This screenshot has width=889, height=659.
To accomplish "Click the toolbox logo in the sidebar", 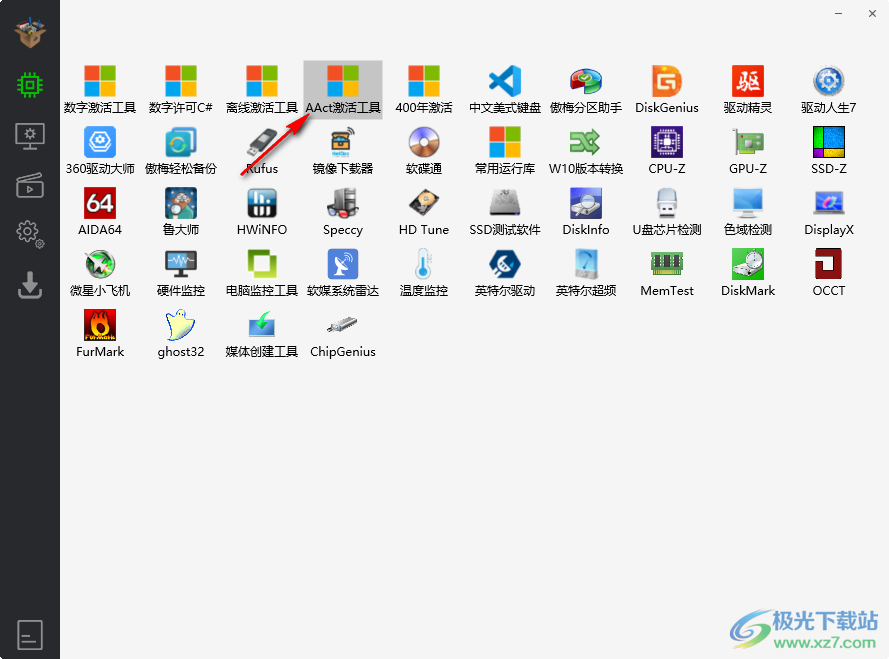I will [x=29, y=32].
